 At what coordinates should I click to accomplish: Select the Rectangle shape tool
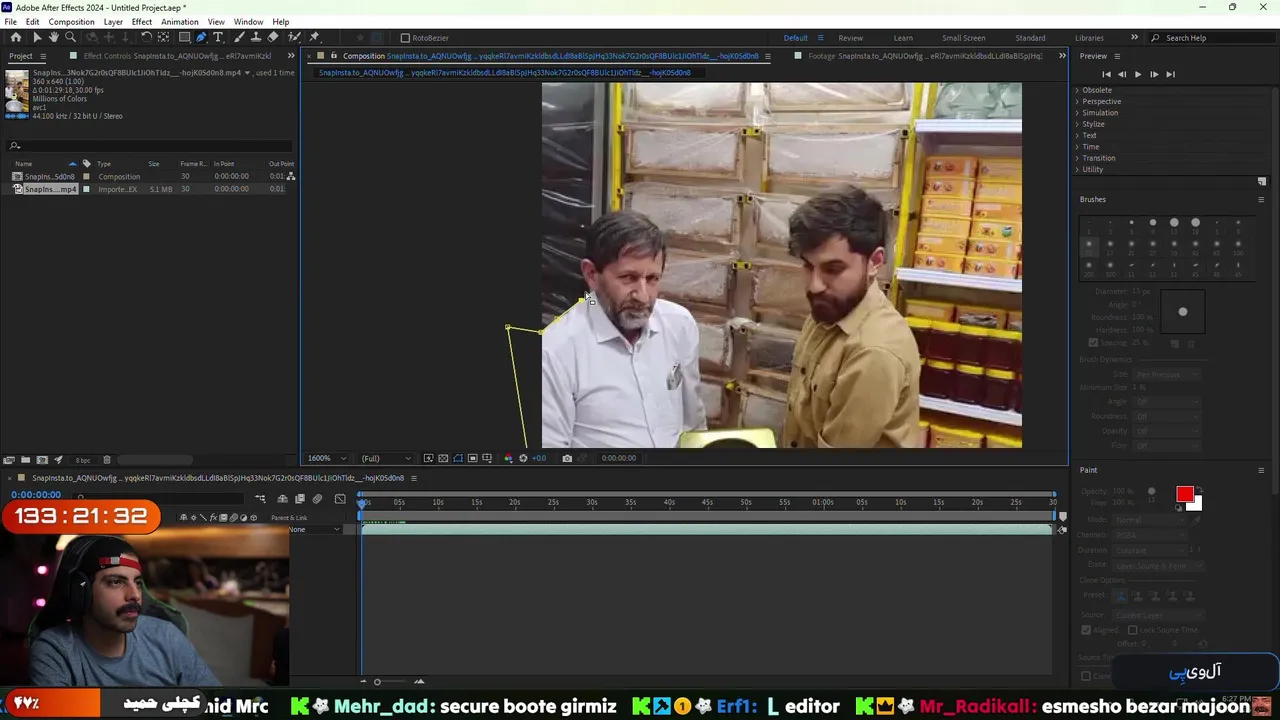pos(184,37)
